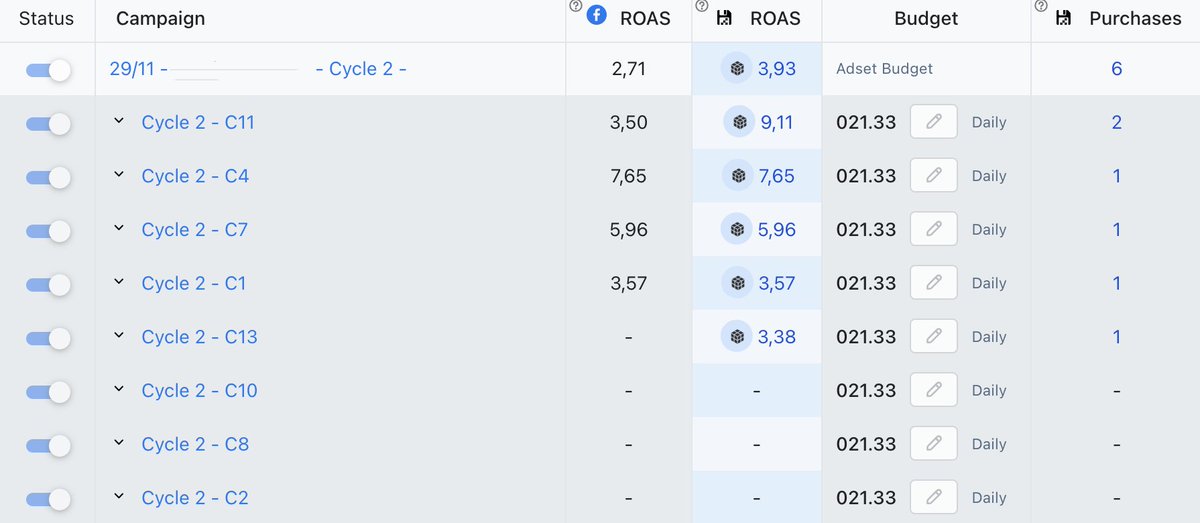Open budget editor for Cycle 2 - C13

click(934, 337)
